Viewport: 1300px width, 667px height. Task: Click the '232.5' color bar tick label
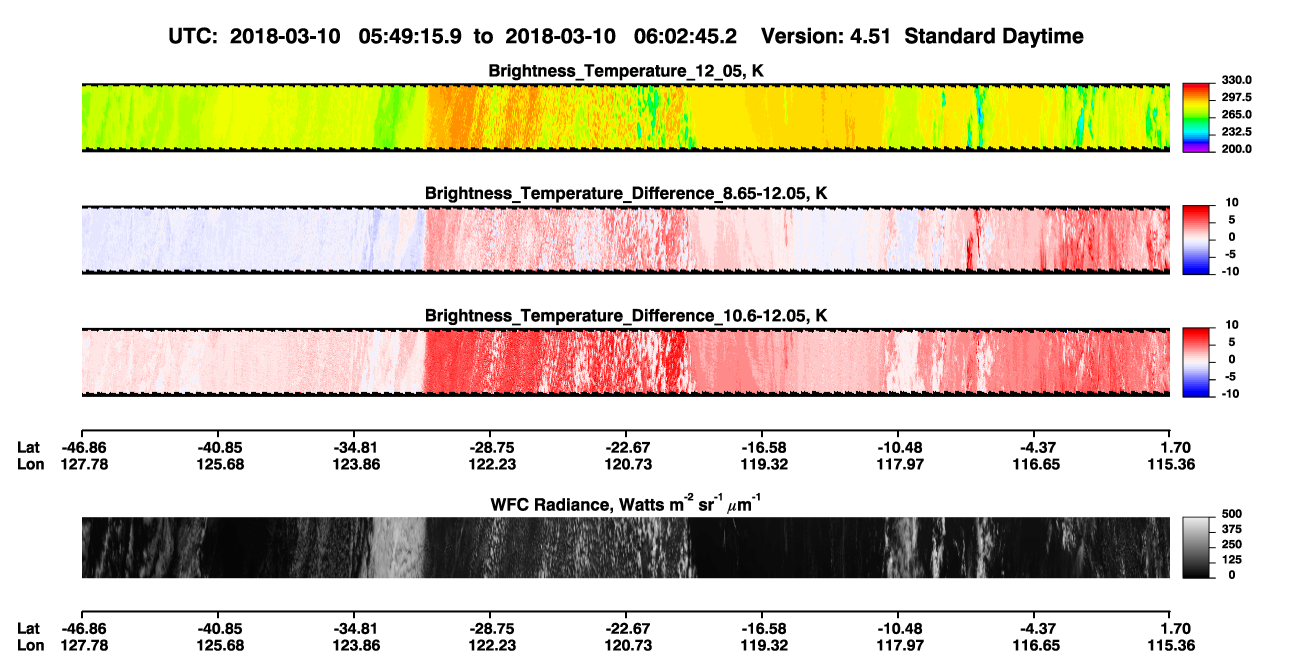coord(1236,131)
